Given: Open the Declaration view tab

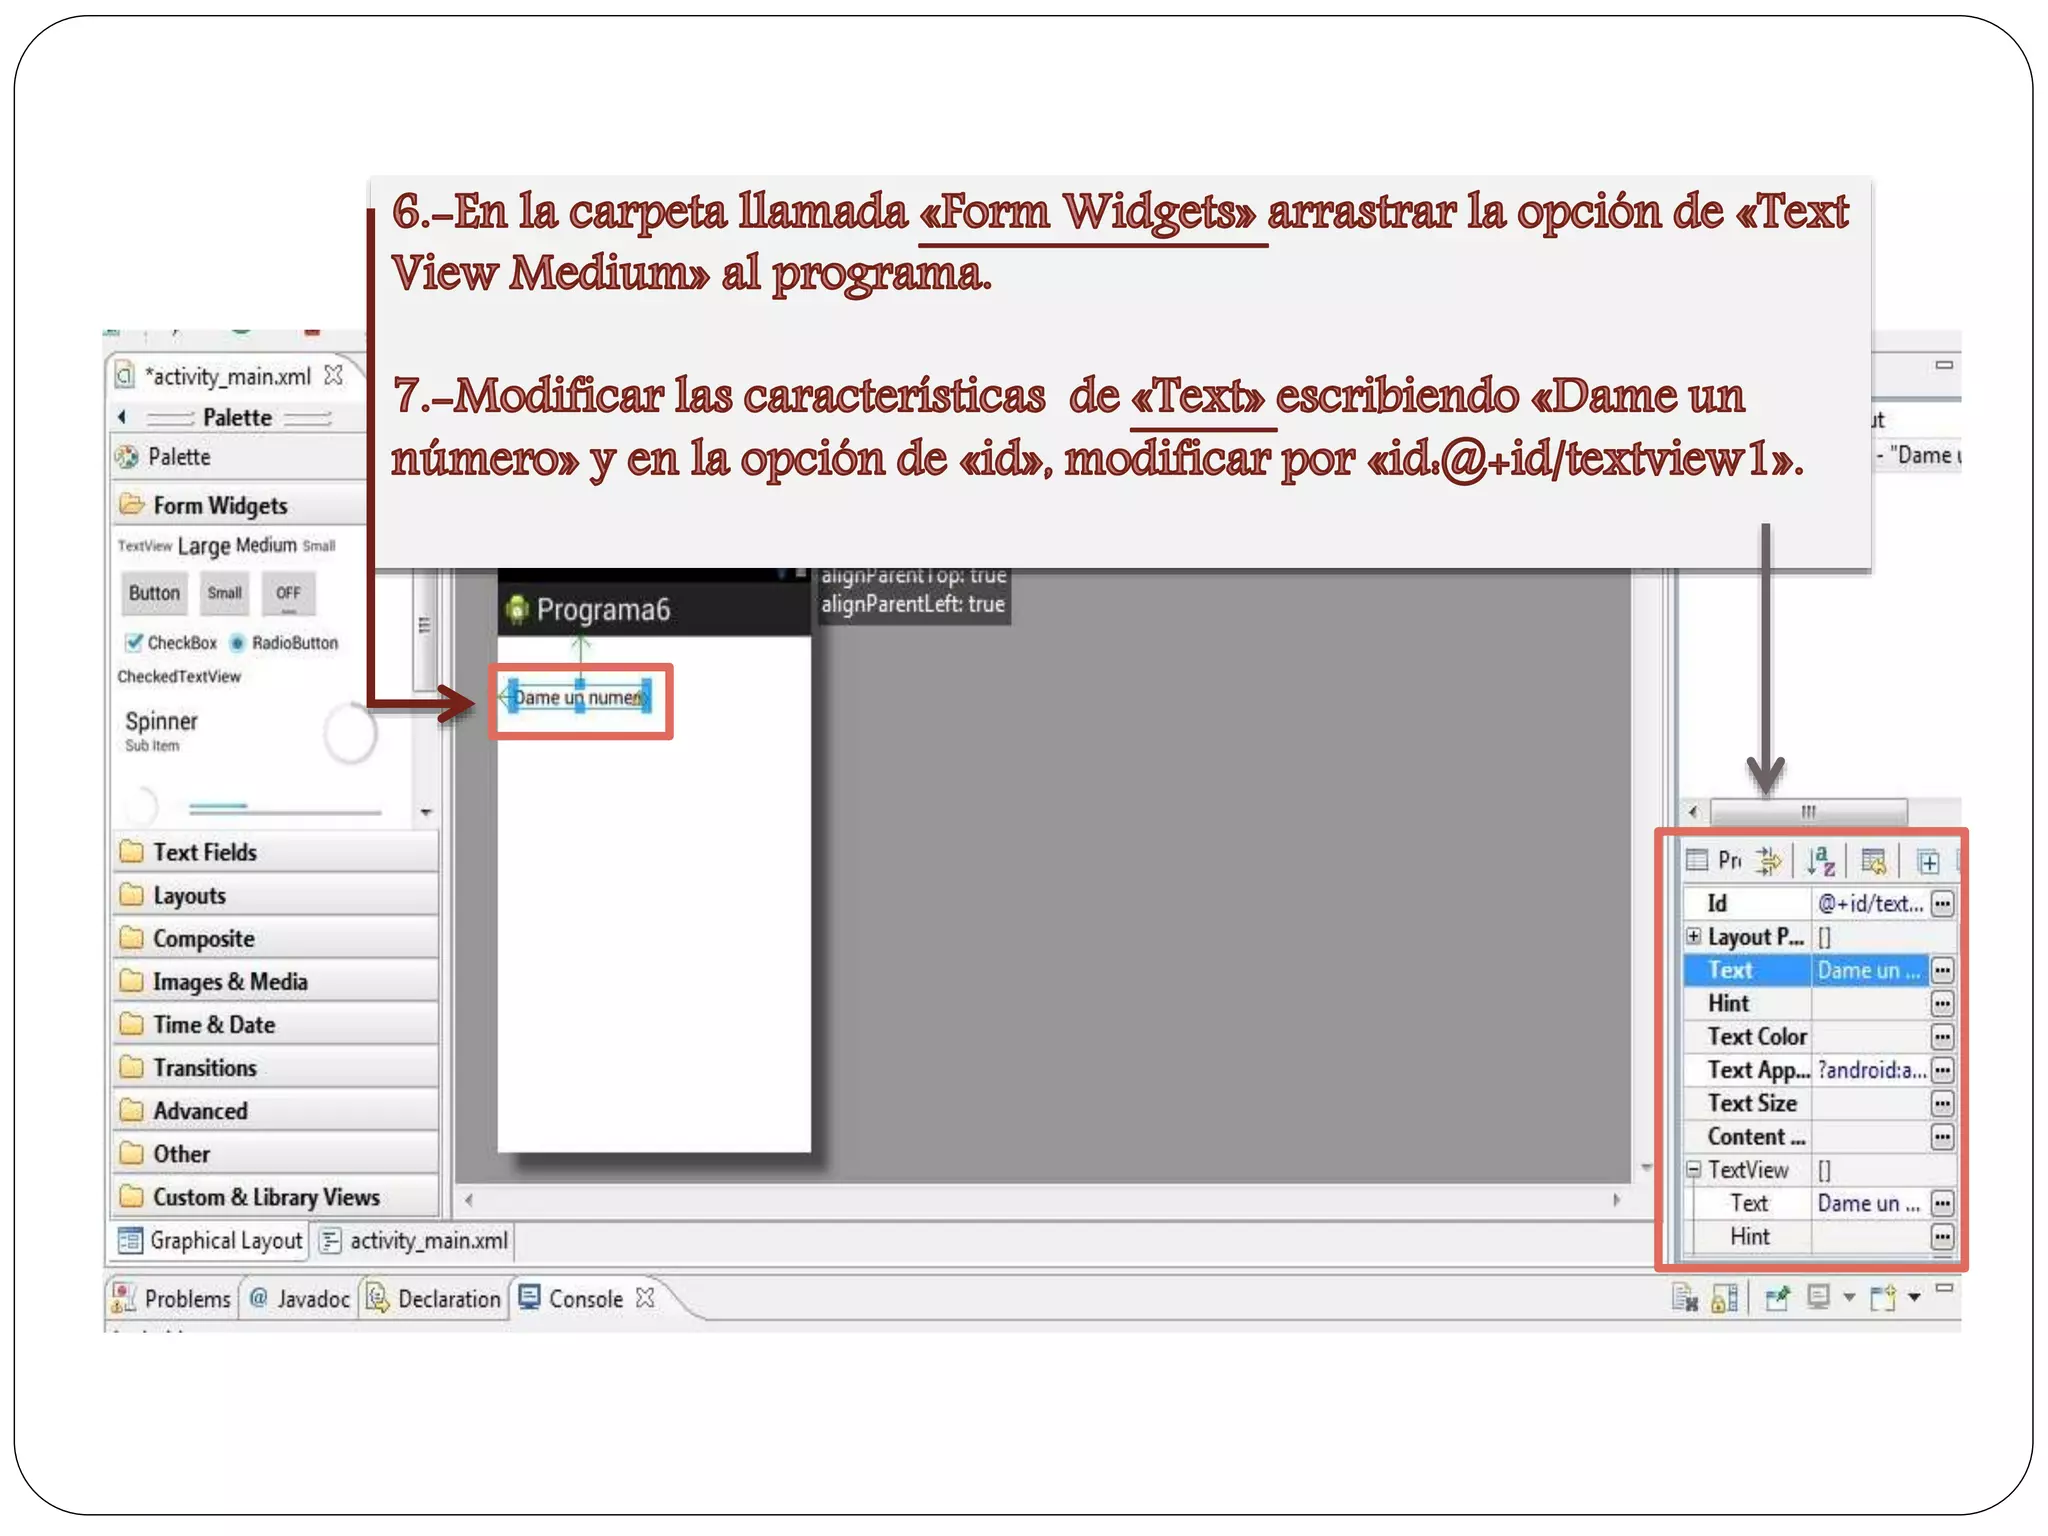Looking at the screenshot, I should coord(433,1298).
